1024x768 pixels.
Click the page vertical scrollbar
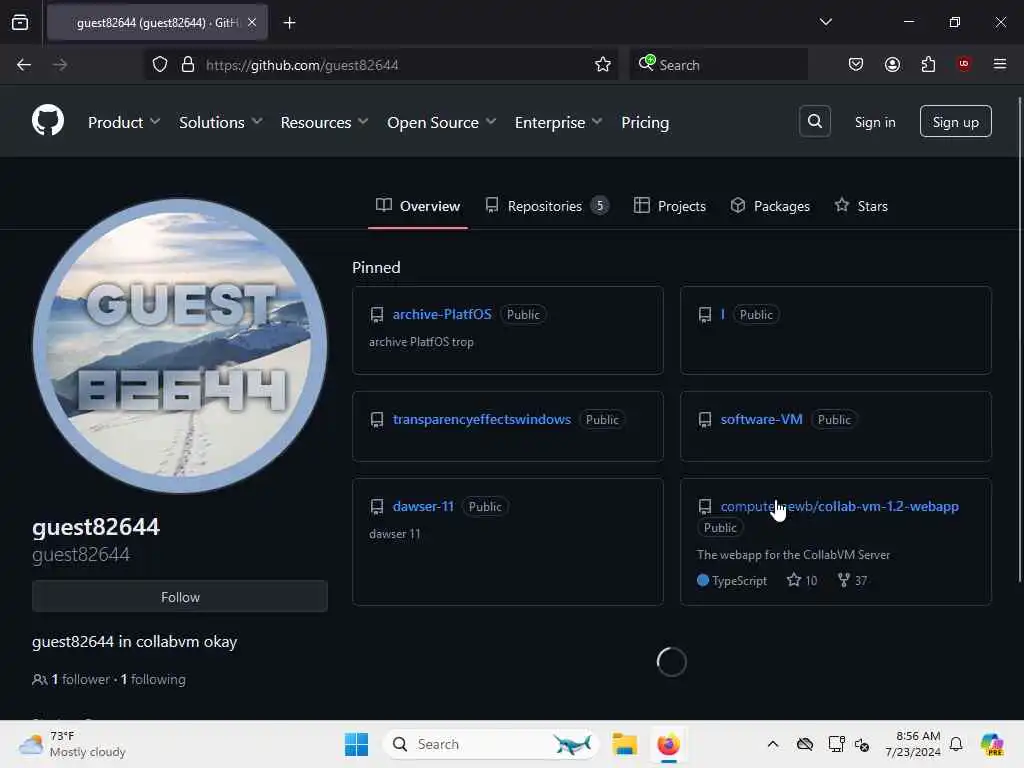(1019, 340)
